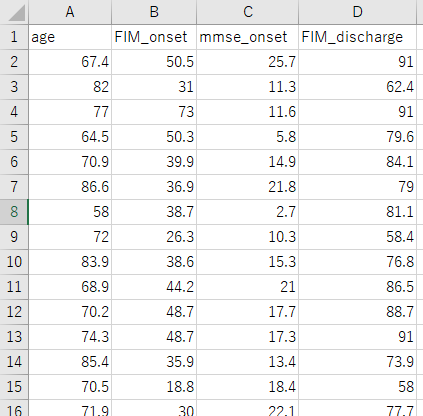Select cell with value 2.7
This screenshot has height=416, width=423.
click(248, 212)
